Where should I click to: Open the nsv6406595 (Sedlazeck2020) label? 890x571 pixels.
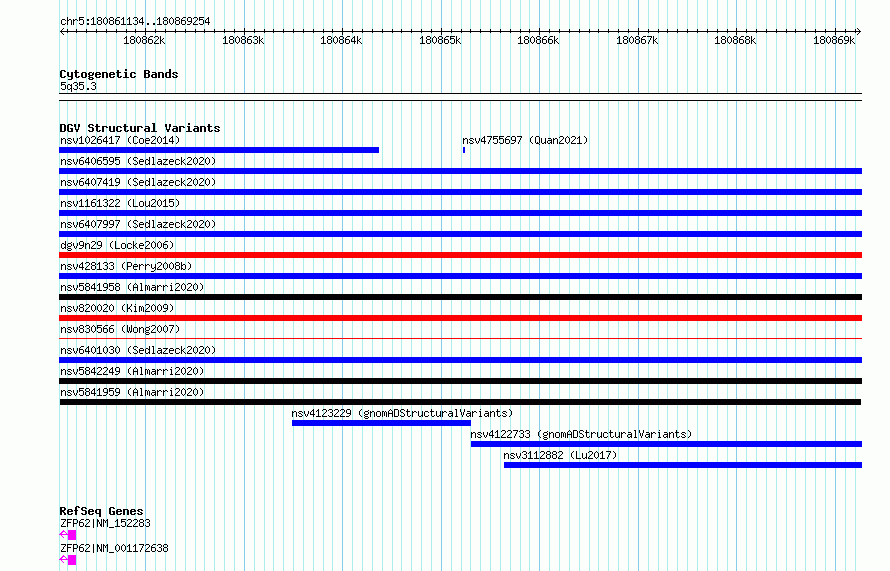(138, 161)
